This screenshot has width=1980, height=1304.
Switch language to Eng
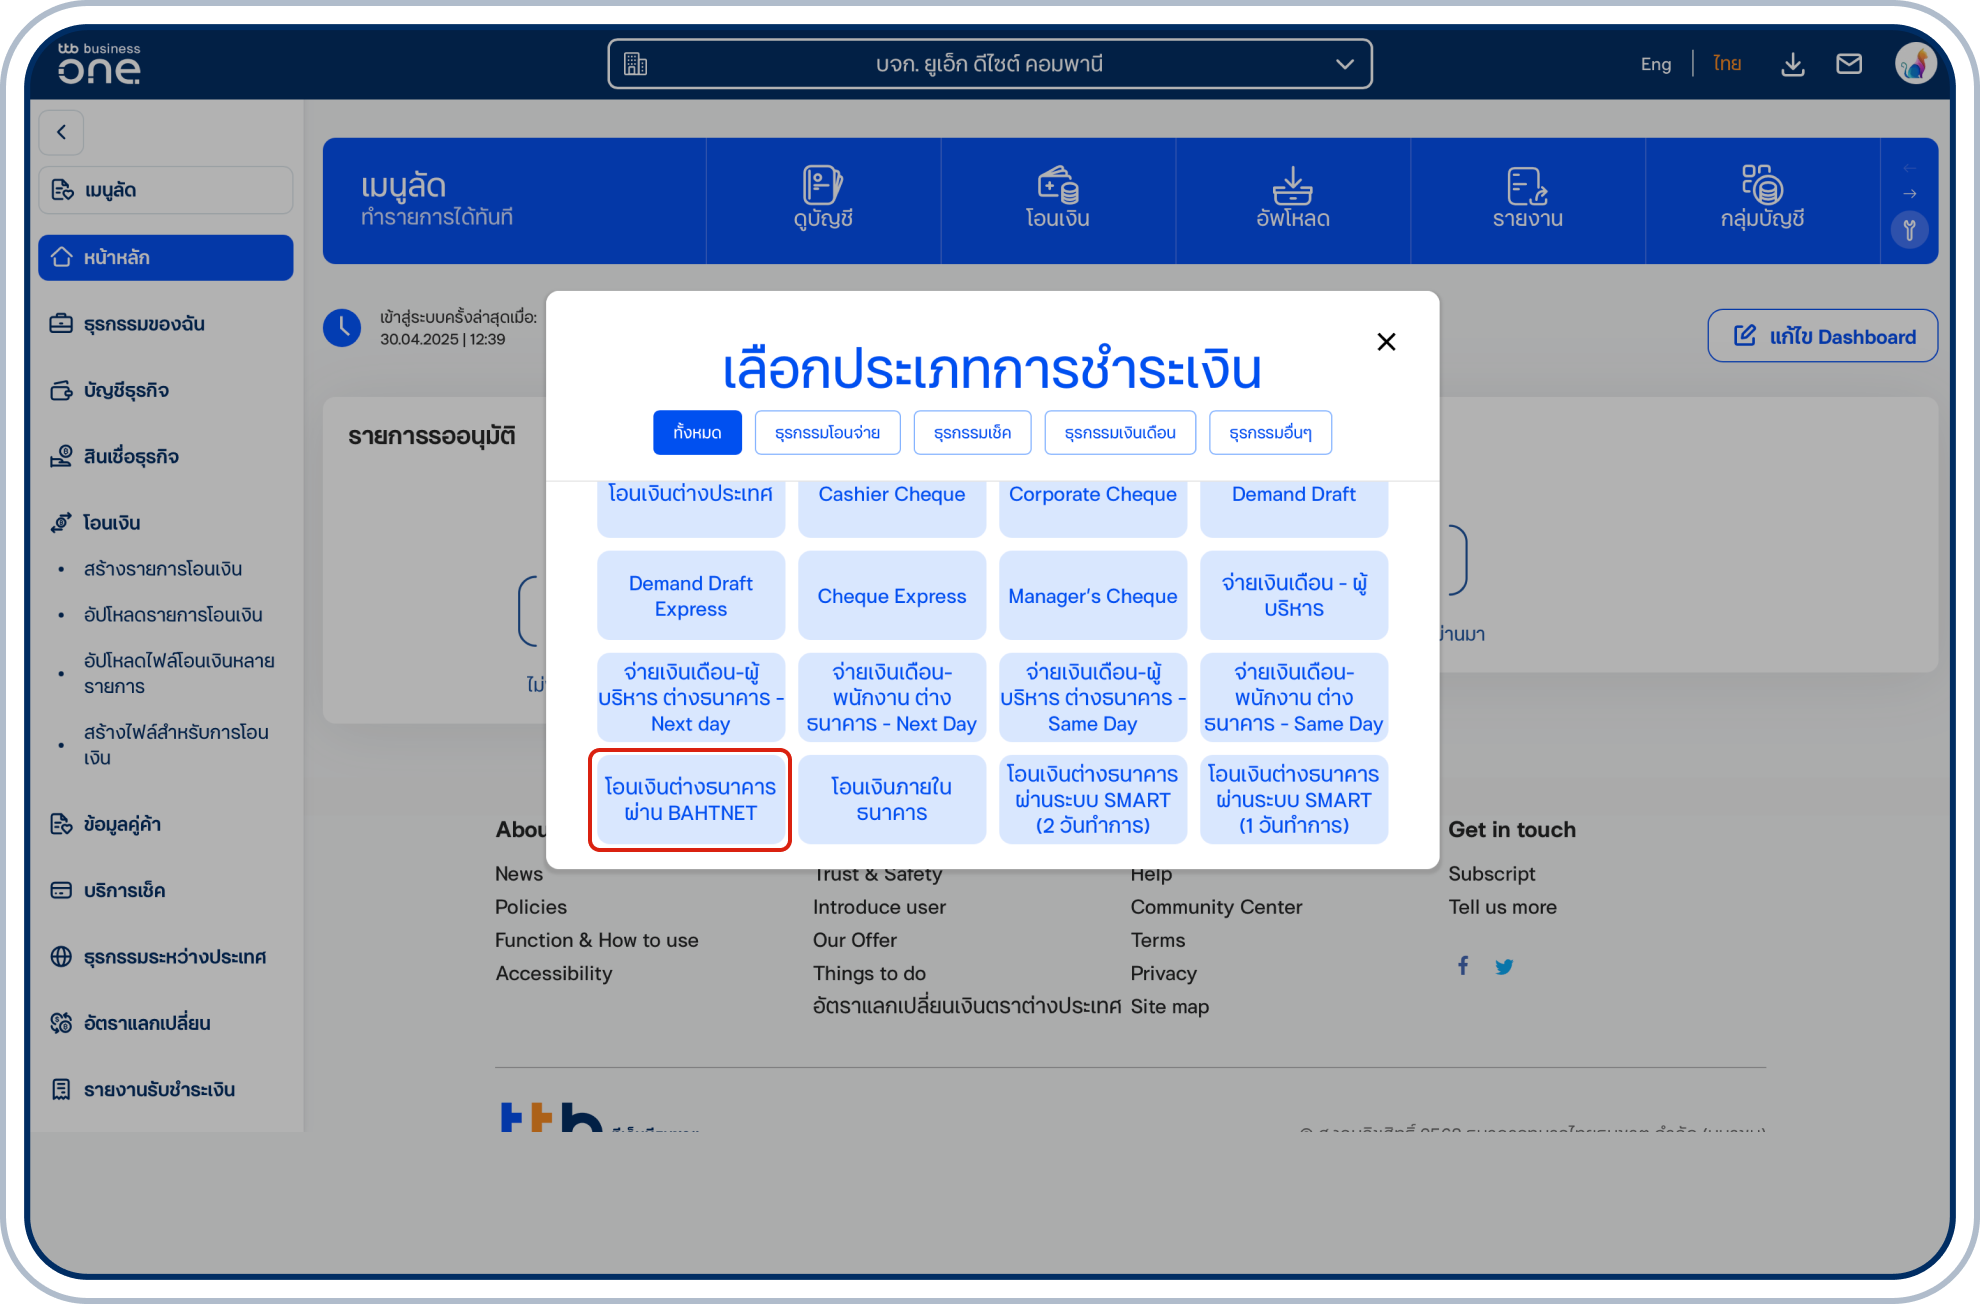(1655, 65)
